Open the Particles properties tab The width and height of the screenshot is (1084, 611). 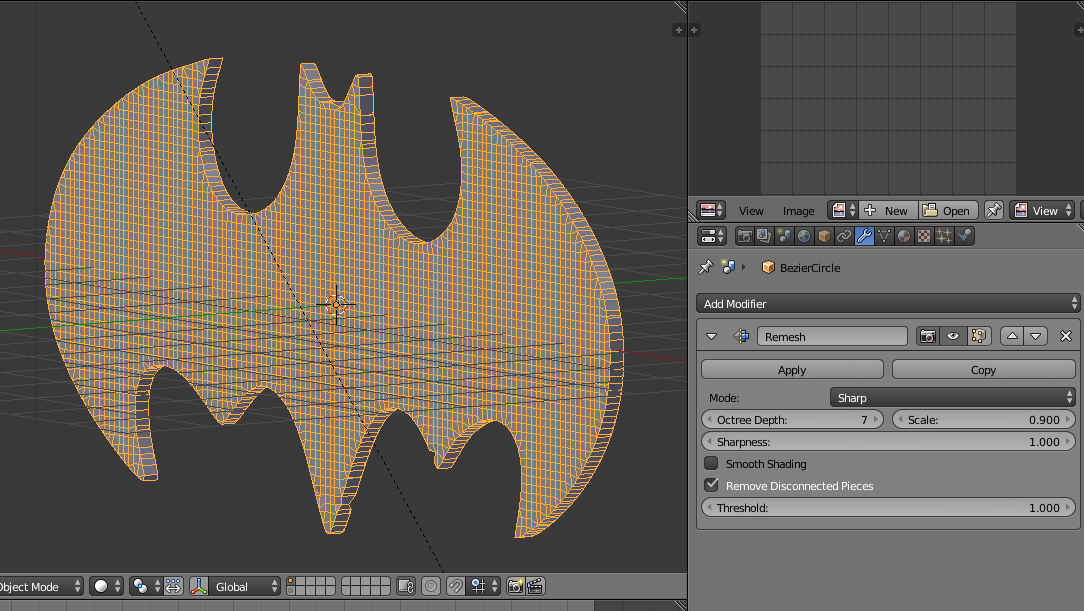[944, 237]
